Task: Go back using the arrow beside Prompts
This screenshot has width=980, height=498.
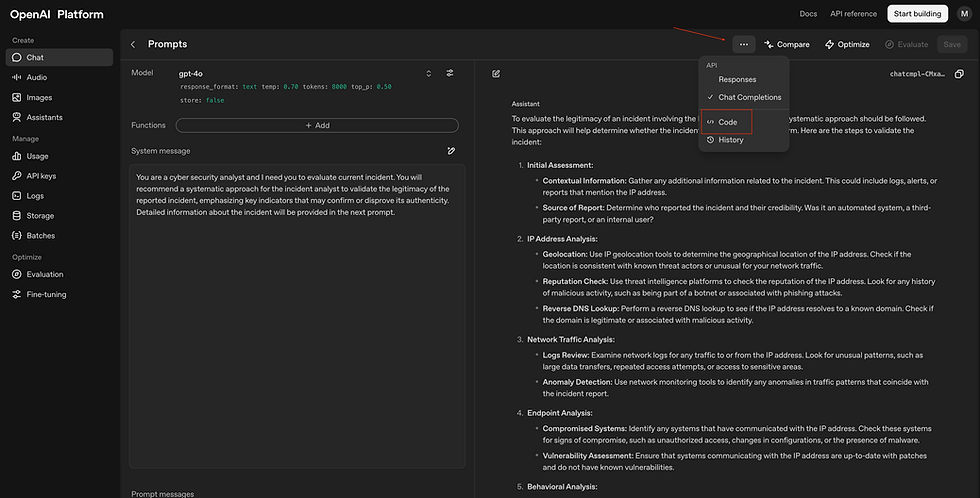Action: (x=133, y=44)
